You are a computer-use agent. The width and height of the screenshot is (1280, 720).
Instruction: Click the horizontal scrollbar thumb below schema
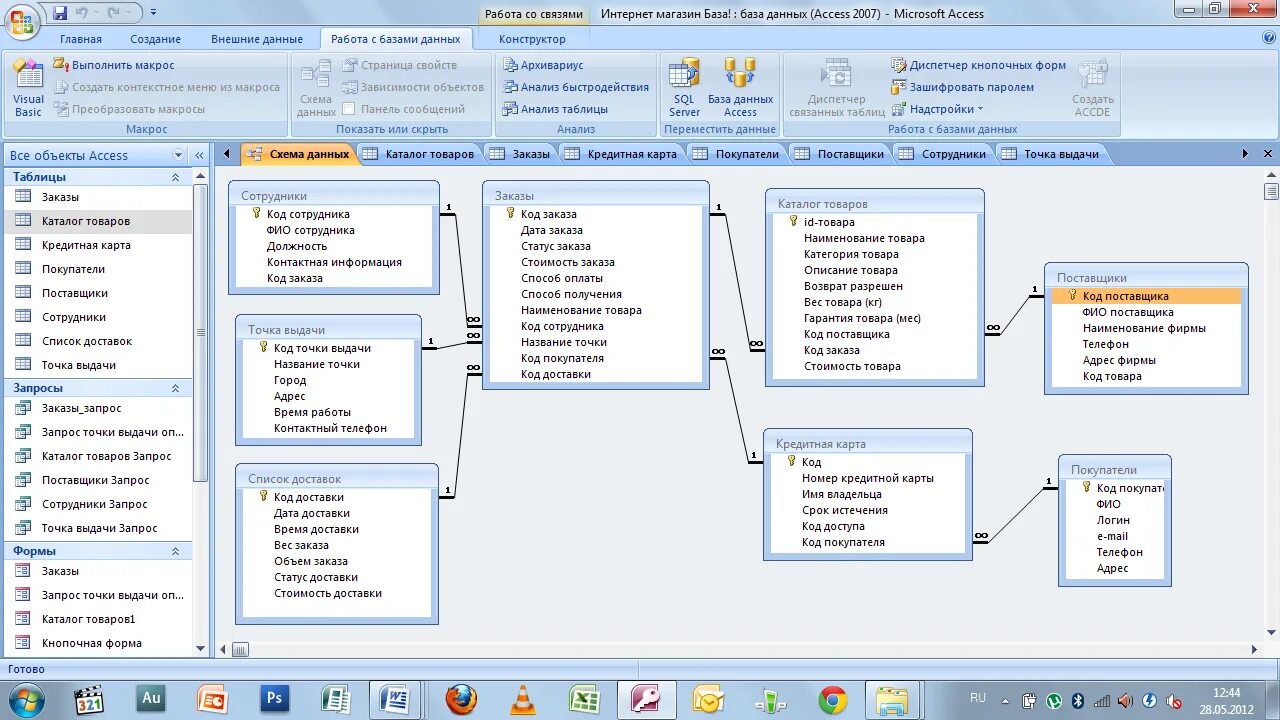point(240,650)
